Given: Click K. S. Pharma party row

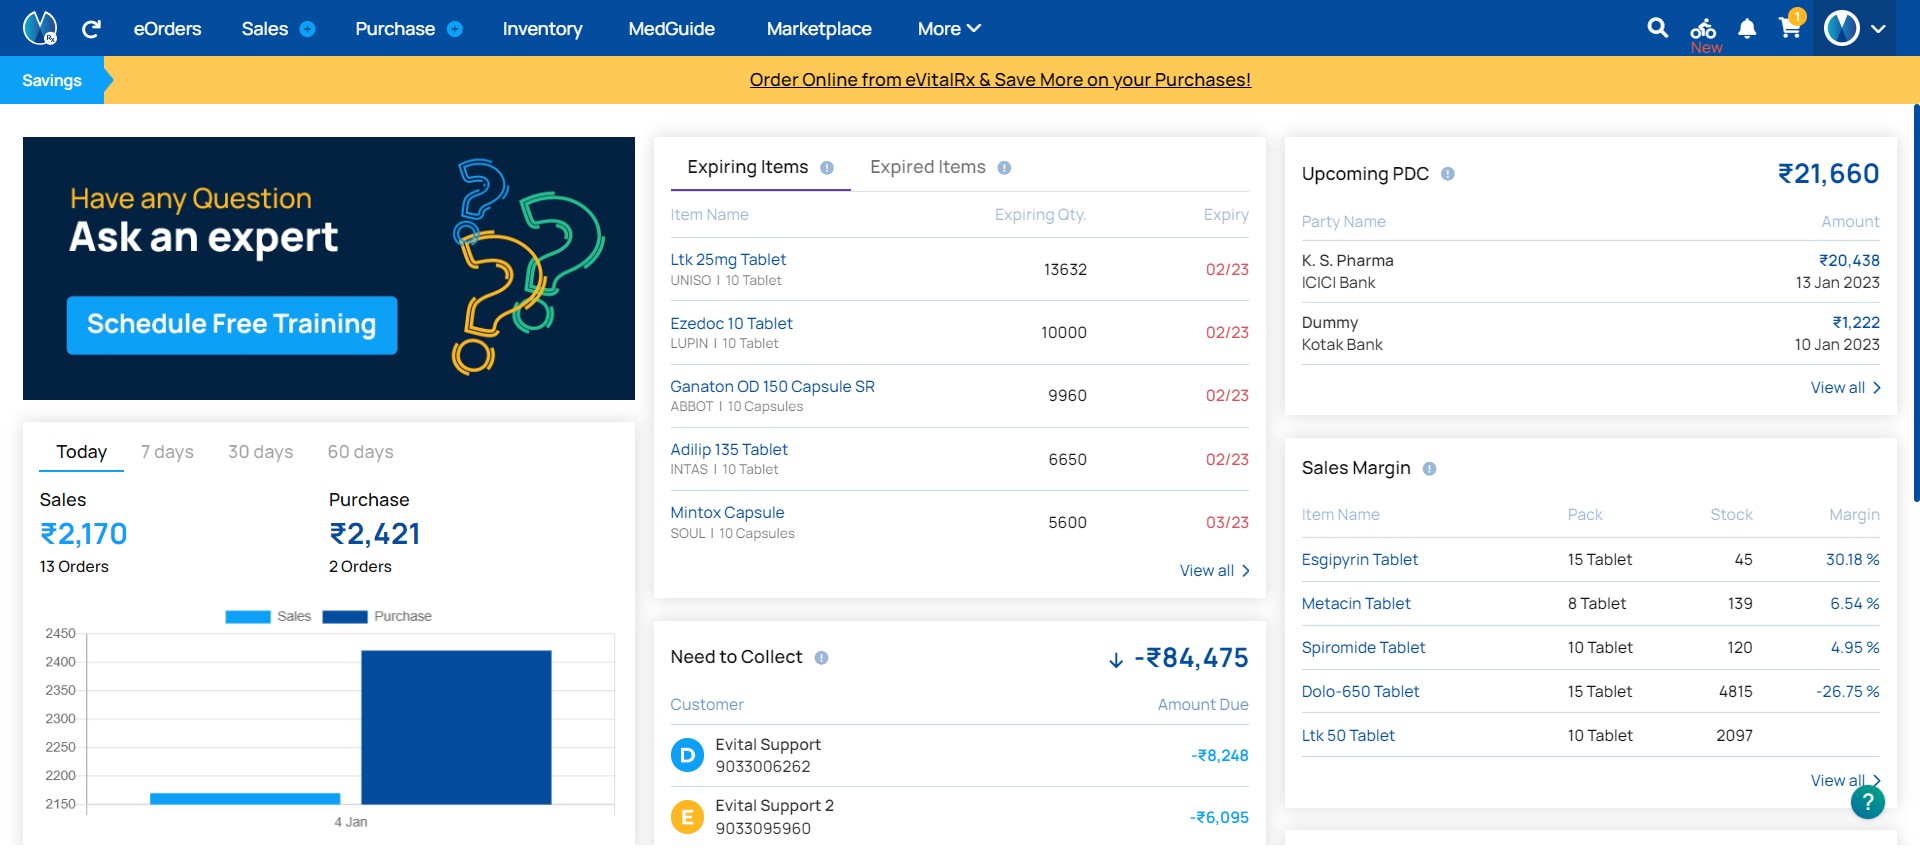Looking at the screenshot, I should [x=1590, y=271].
